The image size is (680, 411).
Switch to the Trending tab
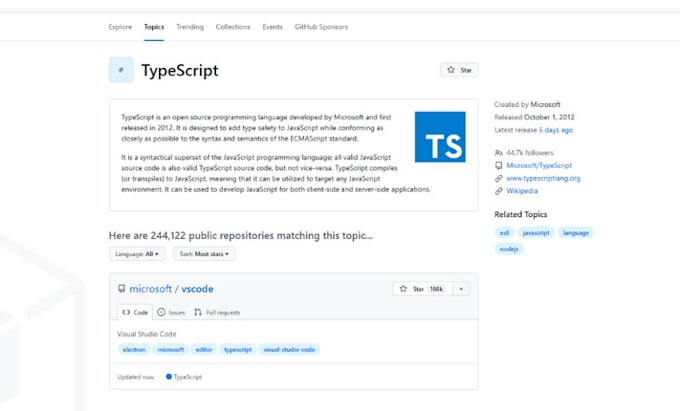coord(190,27)
